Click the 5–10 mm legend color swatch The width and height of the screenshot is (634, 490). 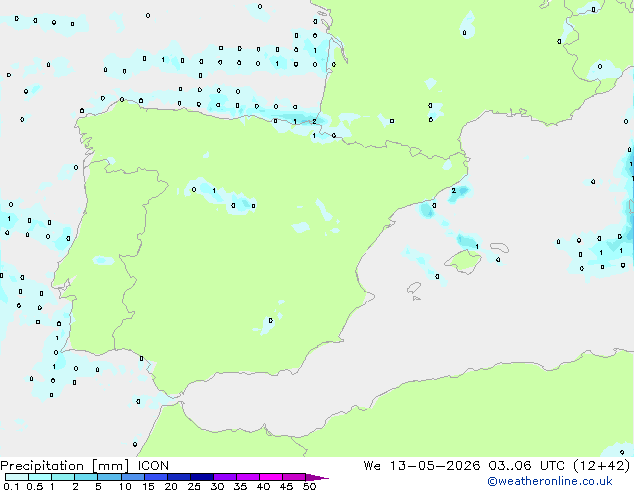pyautogui.click(x=109, y=477)
